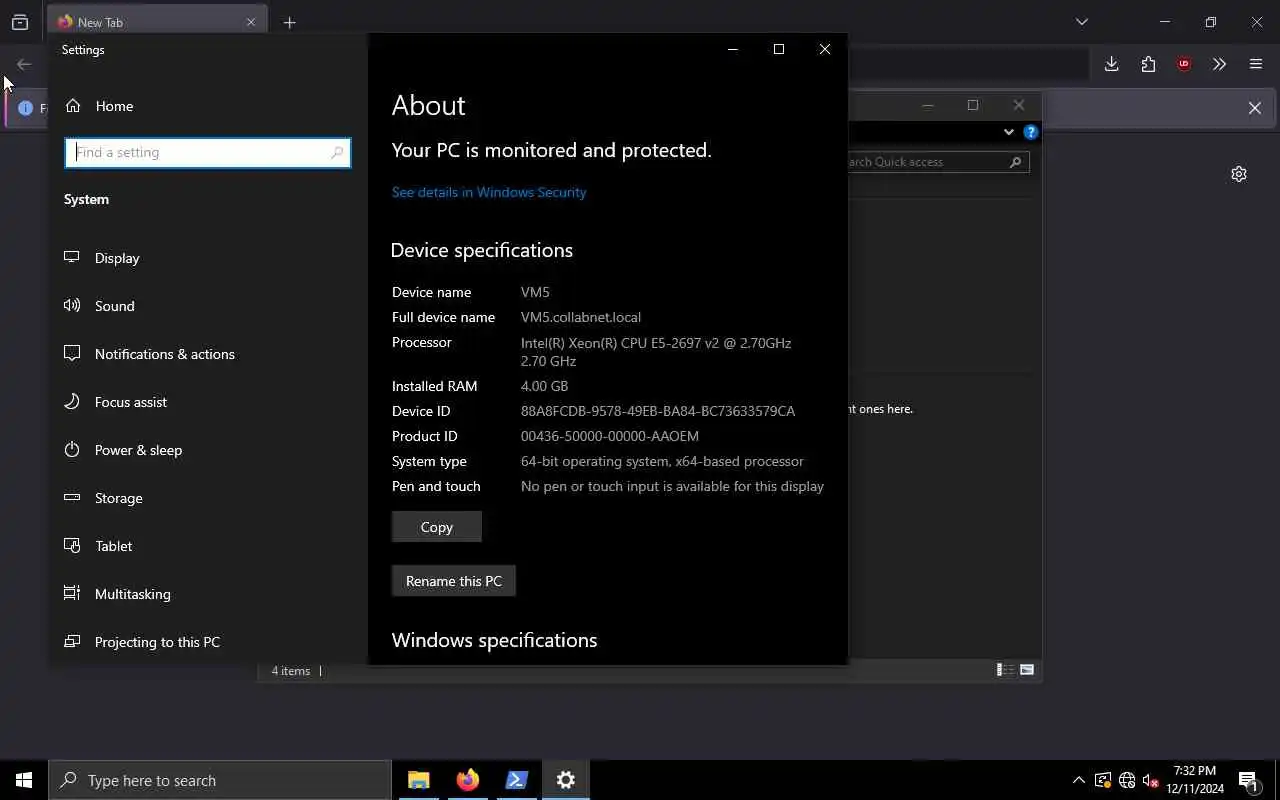Image resolution: width=1280 pixels, height=800 pixels.
Task: Select the 64-bit operating system text
Action: pyautogui.click(x=662, y=461)
